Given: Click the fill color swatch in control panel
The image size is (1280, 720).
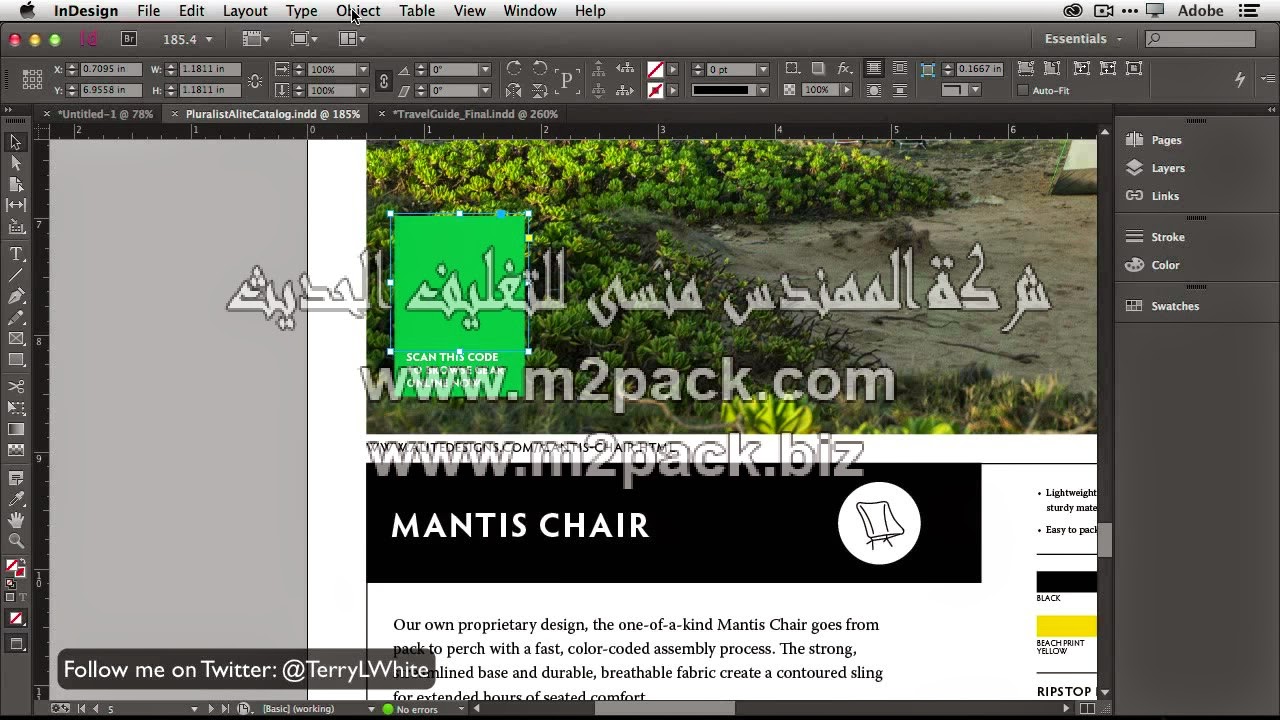Looking at the screenshot, I should point(655,70).
